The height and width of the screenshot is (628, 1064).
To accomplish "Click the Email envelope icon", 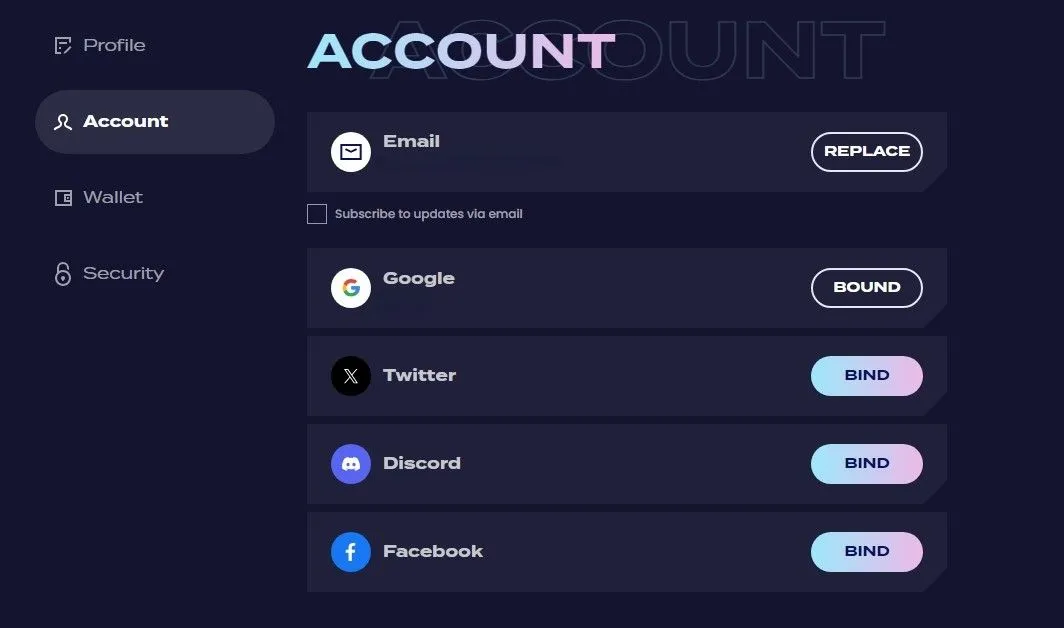I will [350, 151].
